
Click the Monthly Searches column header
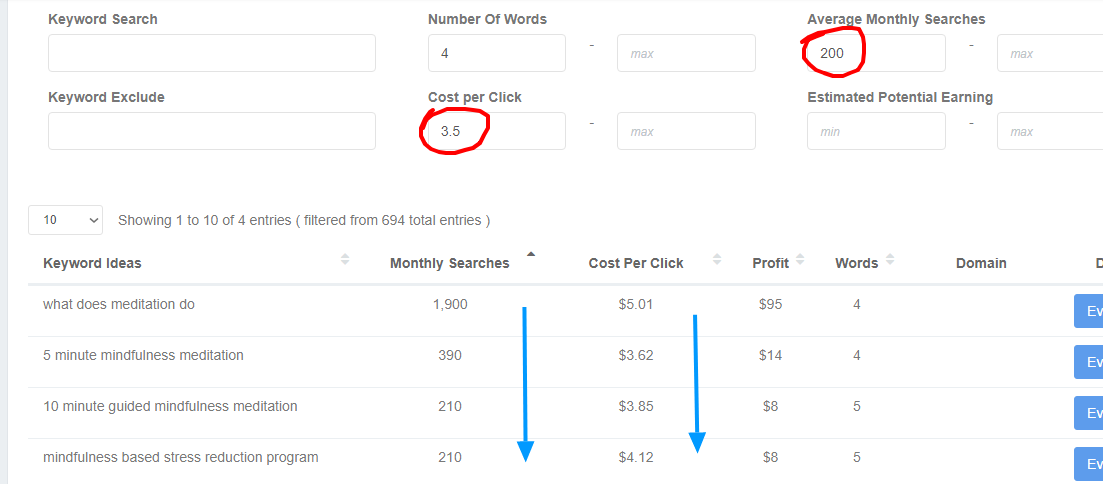(449, 263)
